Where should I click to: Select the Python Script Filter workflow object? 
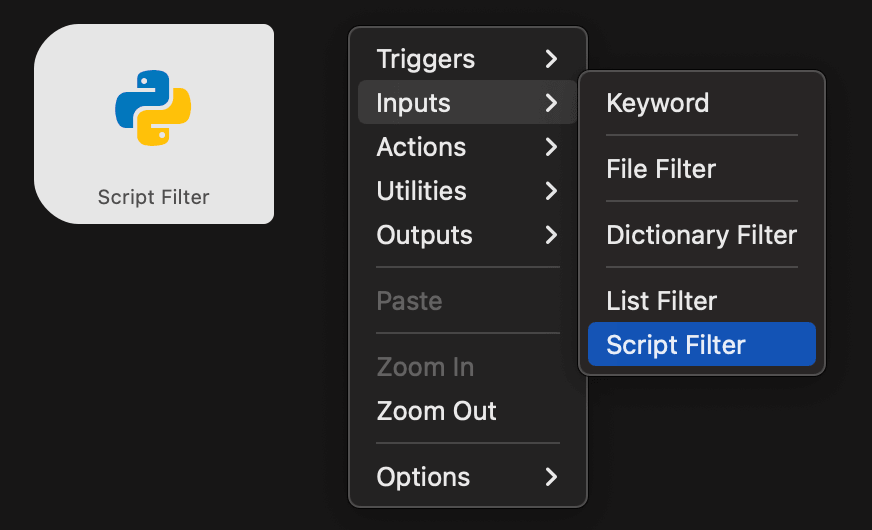[x=153, y=123]
